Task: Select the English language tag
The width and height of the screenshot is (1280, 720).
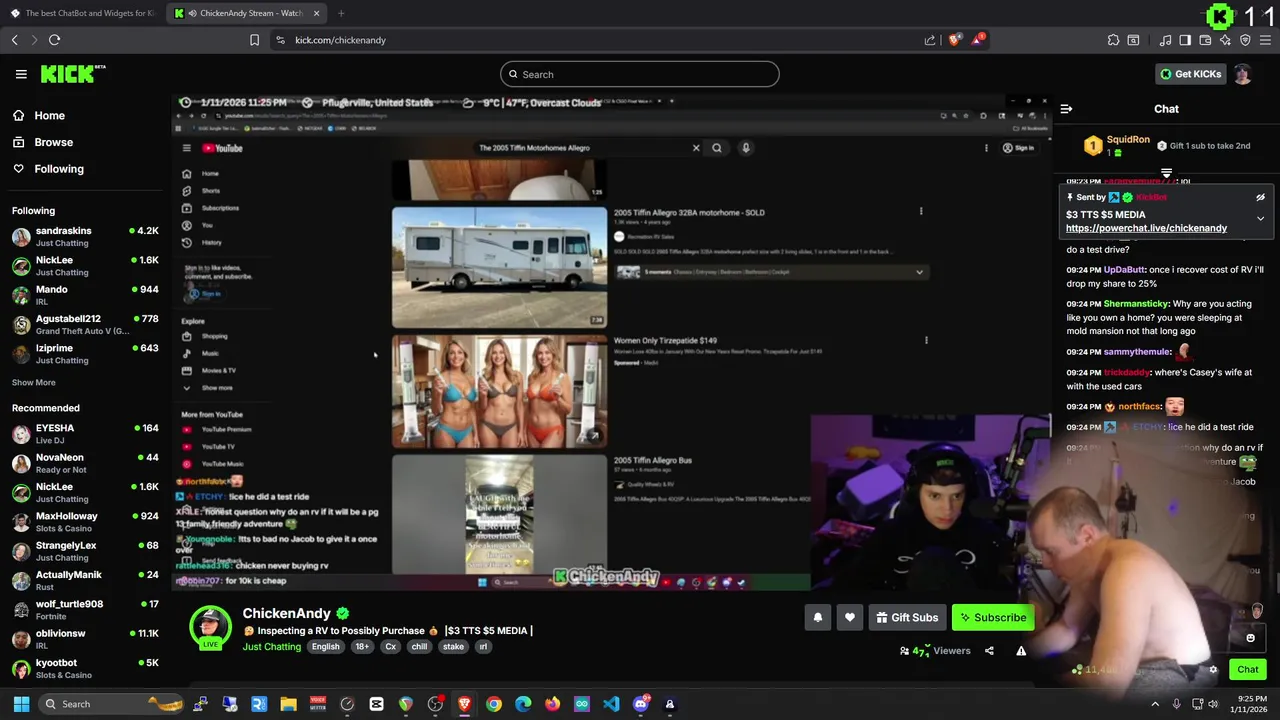Action: pos(325,647)
